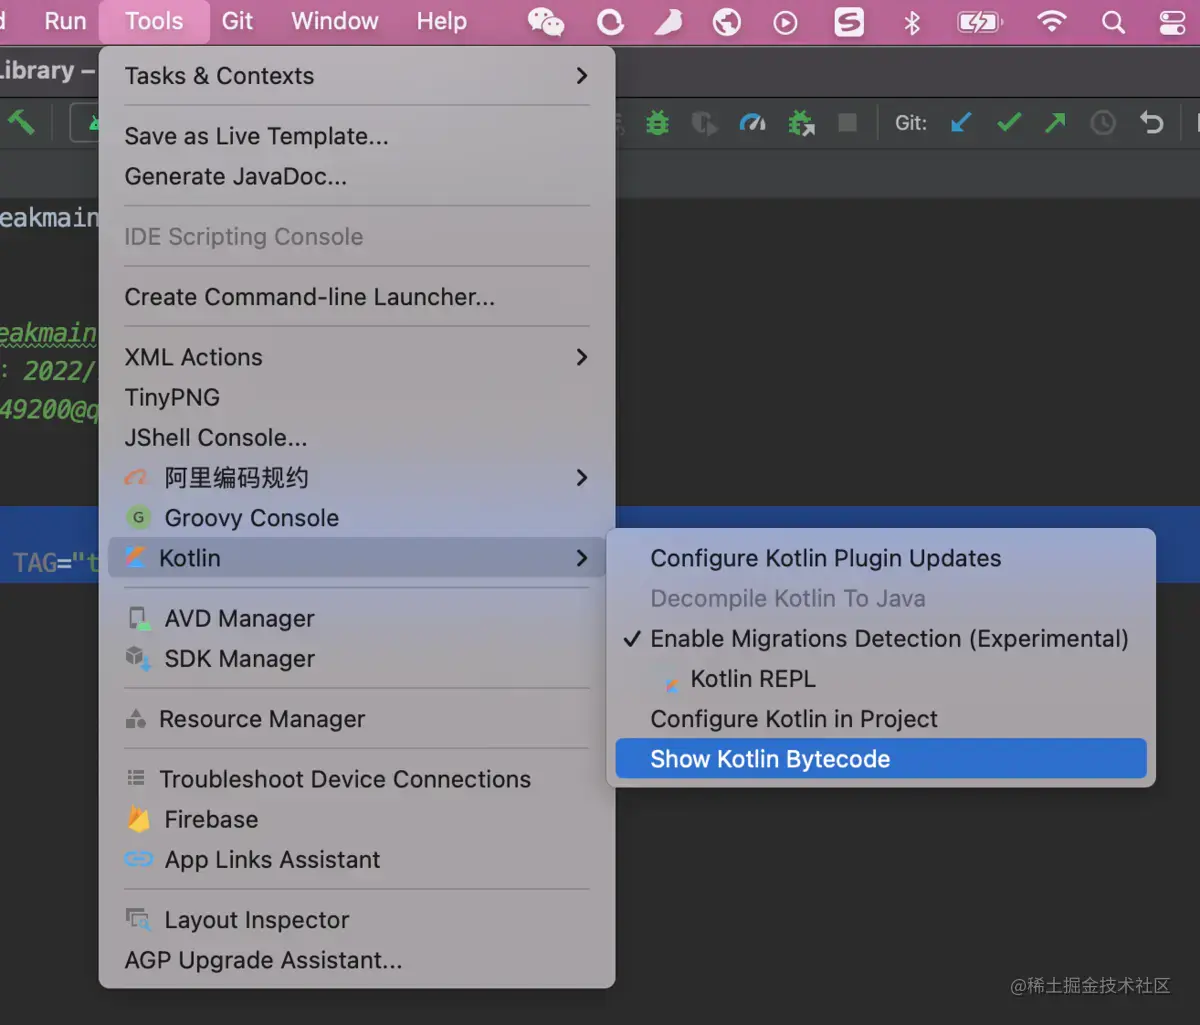
Task: Expand Tasks & Contexts submenu
Action: click(357, 76)
